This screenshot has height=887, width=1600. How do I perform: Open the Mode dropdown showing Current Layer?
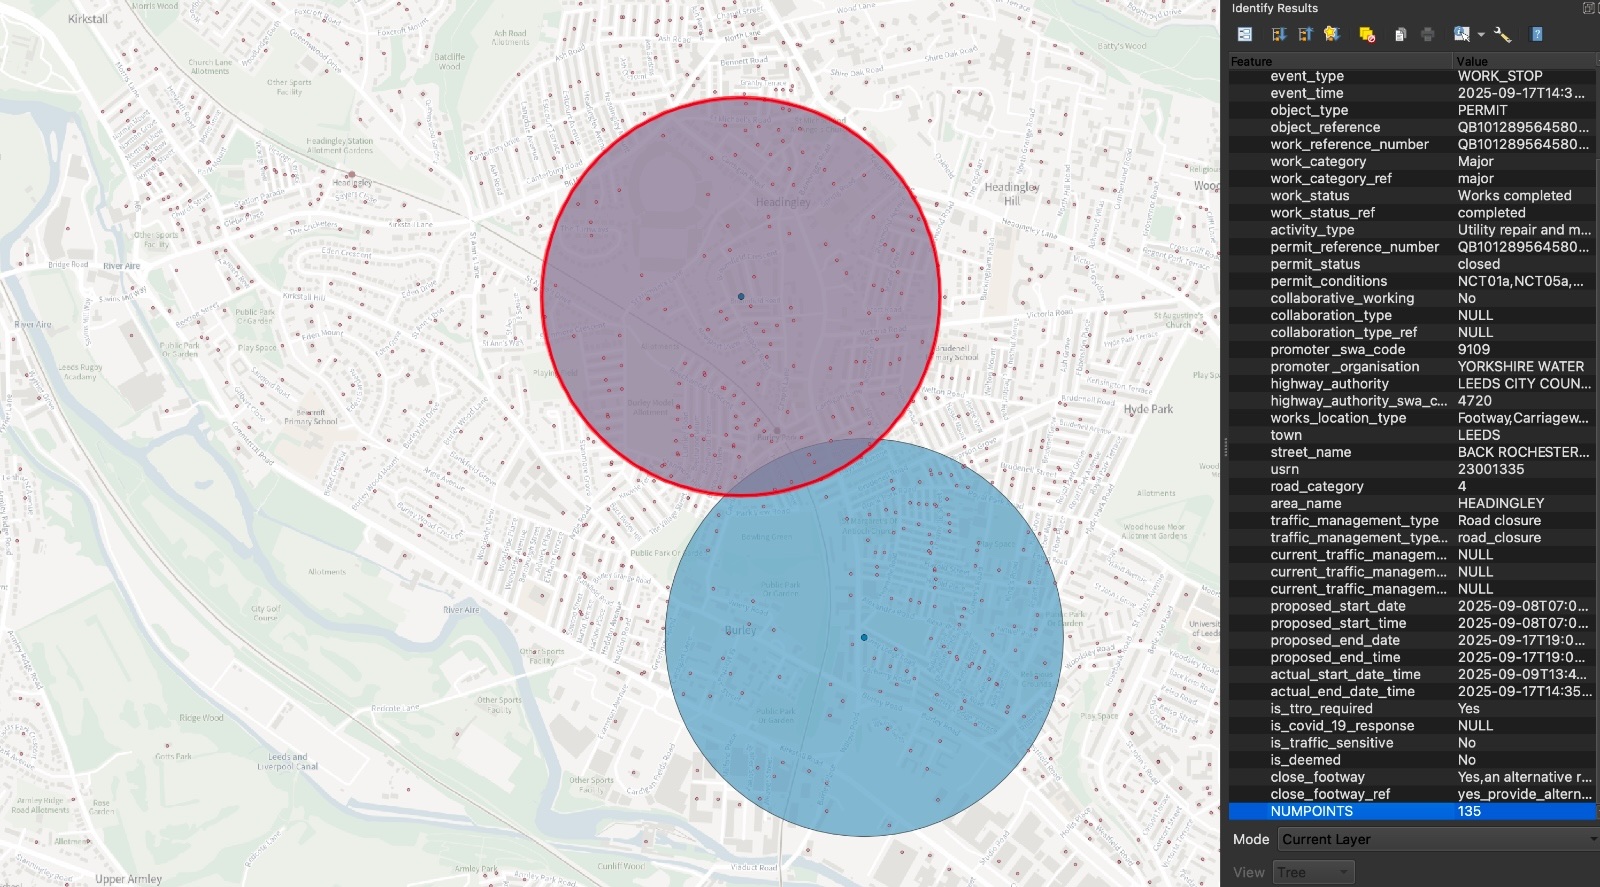point(1436,839)
